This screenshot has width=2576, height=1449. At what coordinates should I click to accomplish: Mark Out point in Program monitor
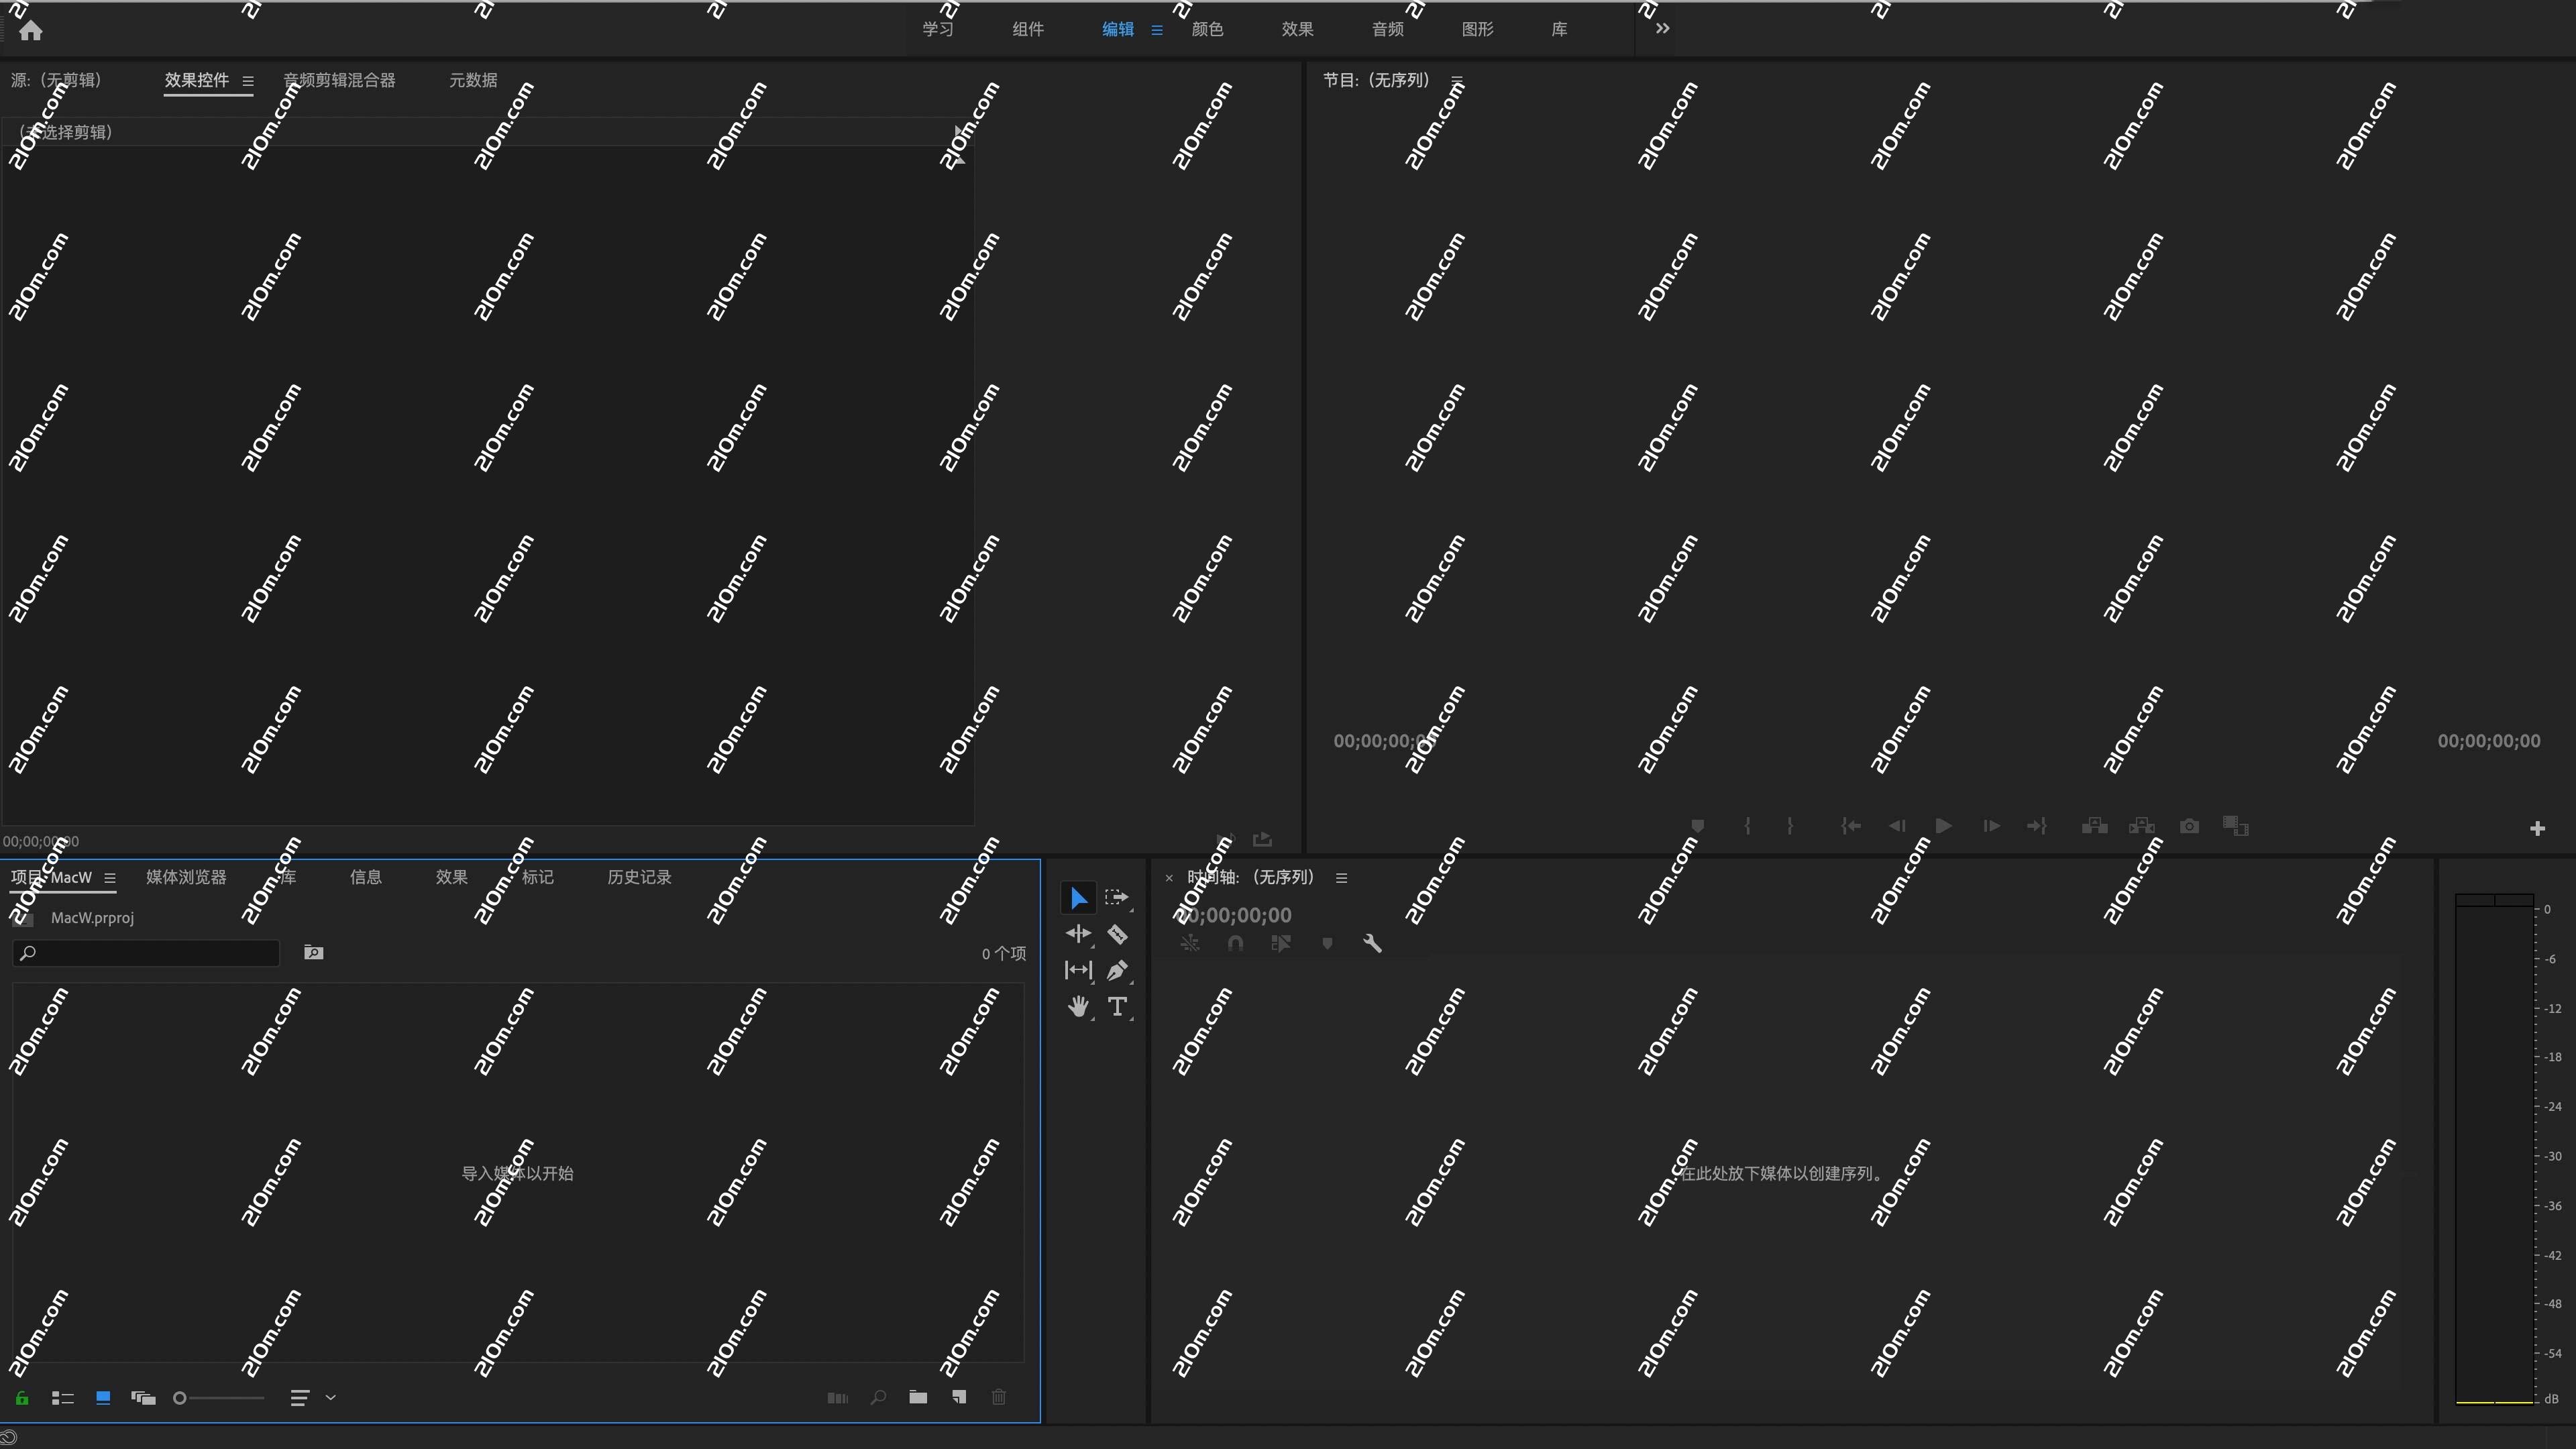point(1790,826)
